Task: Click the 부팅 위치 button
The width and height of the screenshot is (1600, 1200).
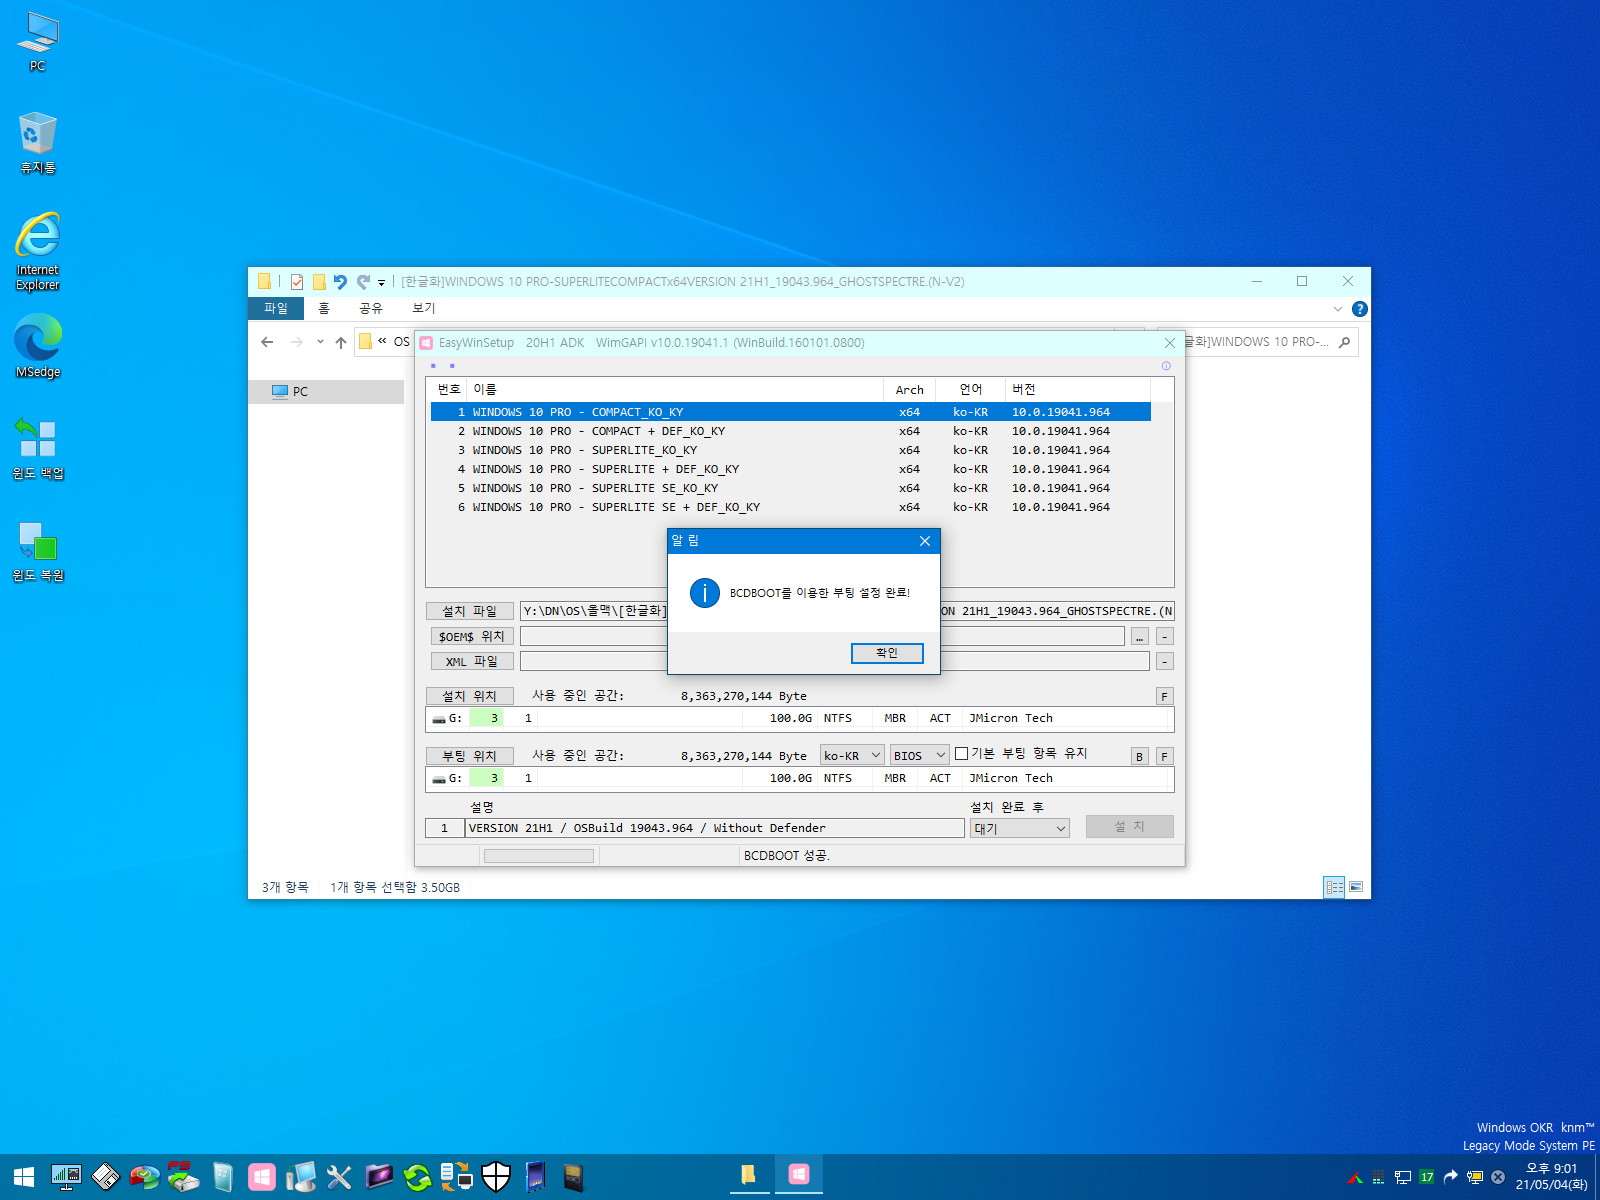Action: point(470,756)
